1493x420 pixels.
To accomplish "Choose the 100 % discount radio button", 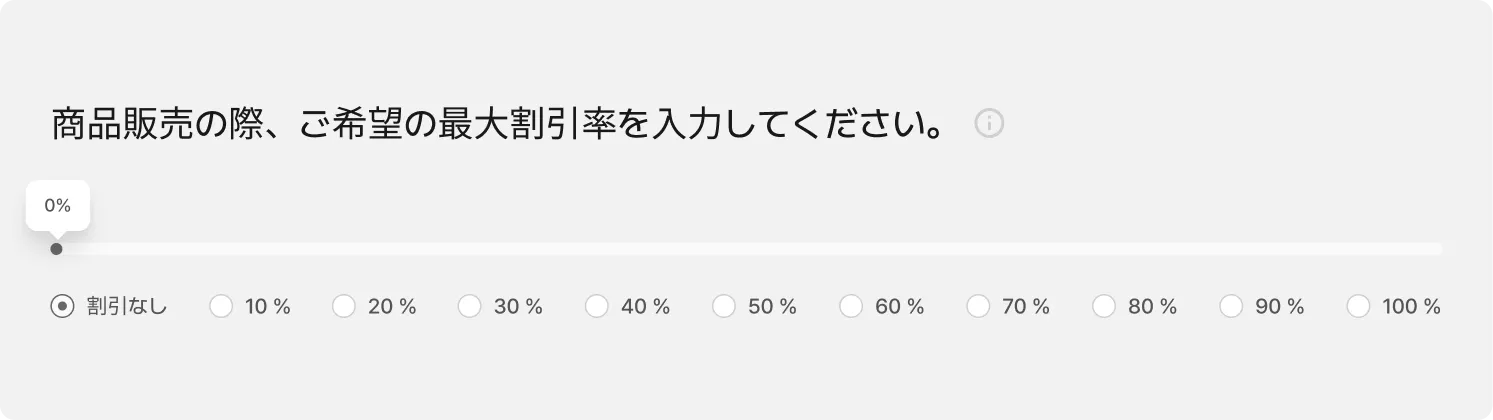I will point(1358,307).
